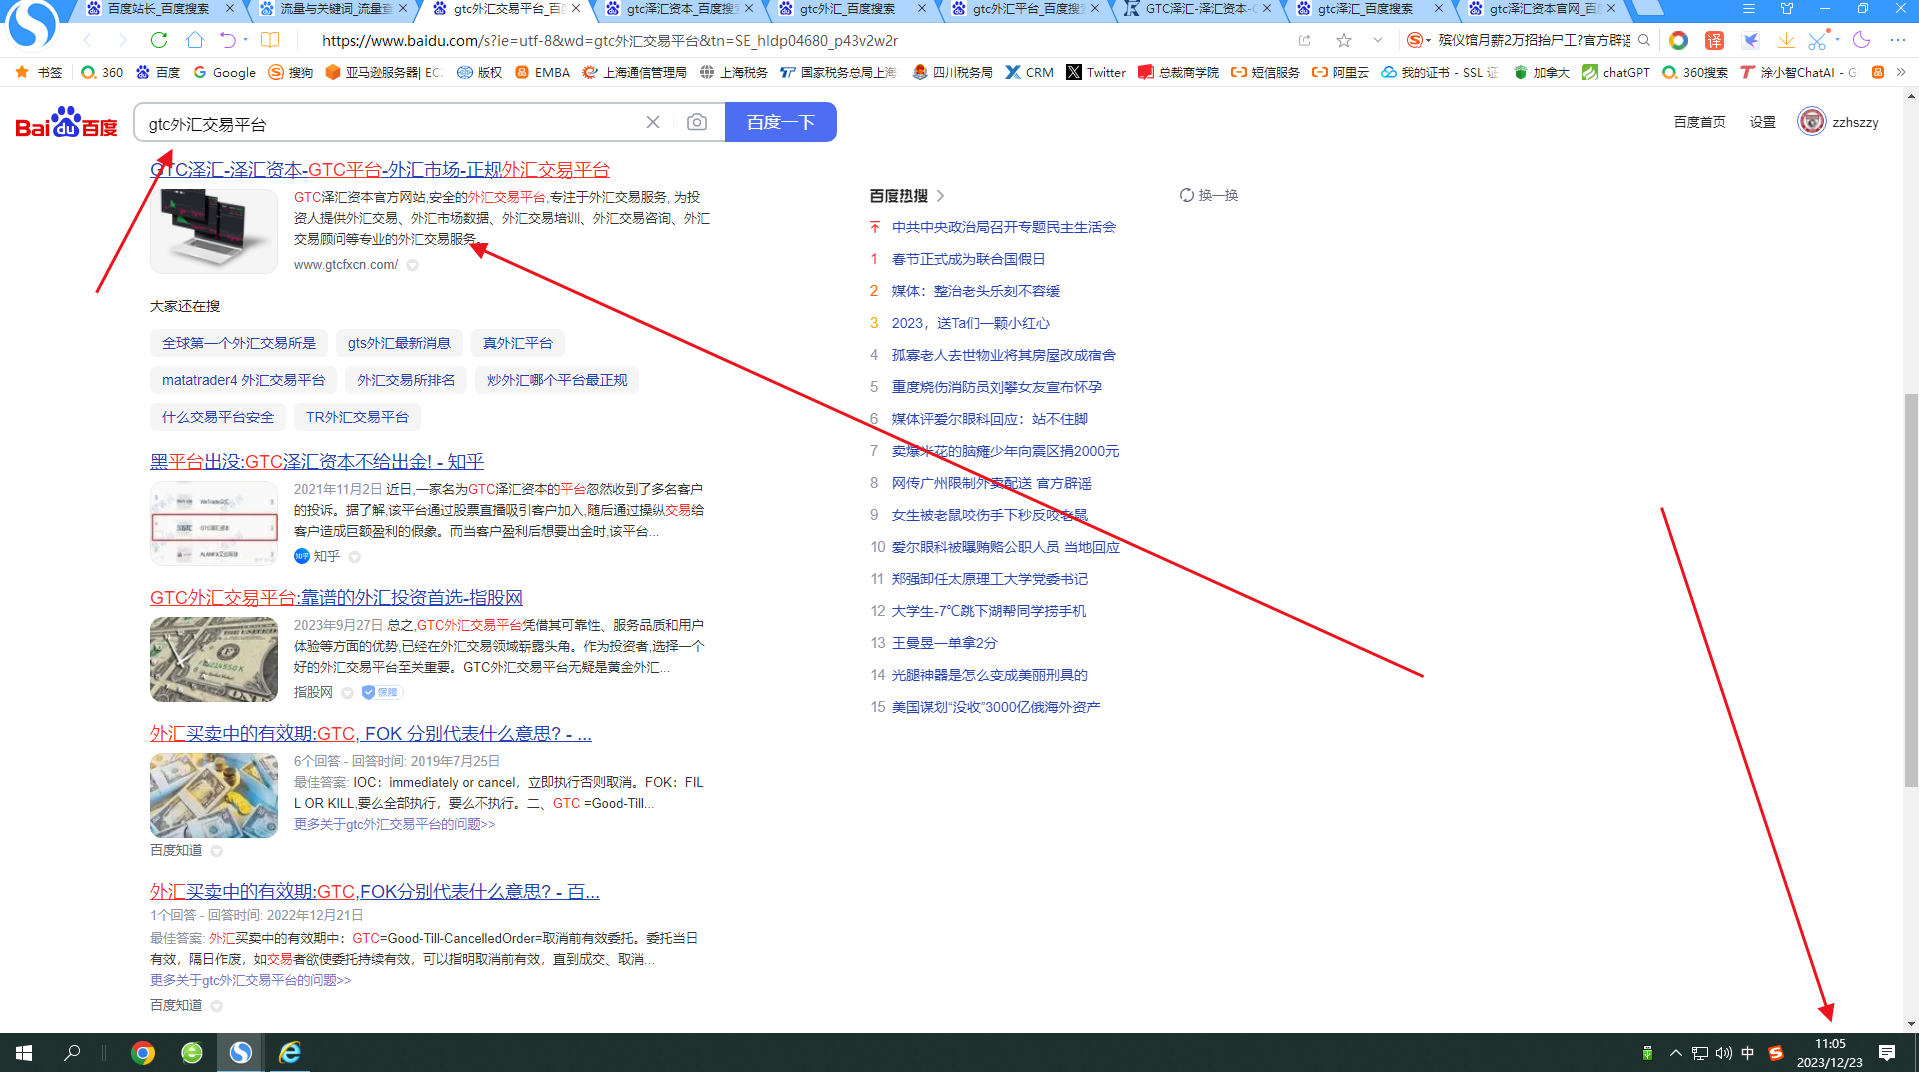
Task: Click 换一换 to refresh hot searches
Action: click(x=1209, y=195)
